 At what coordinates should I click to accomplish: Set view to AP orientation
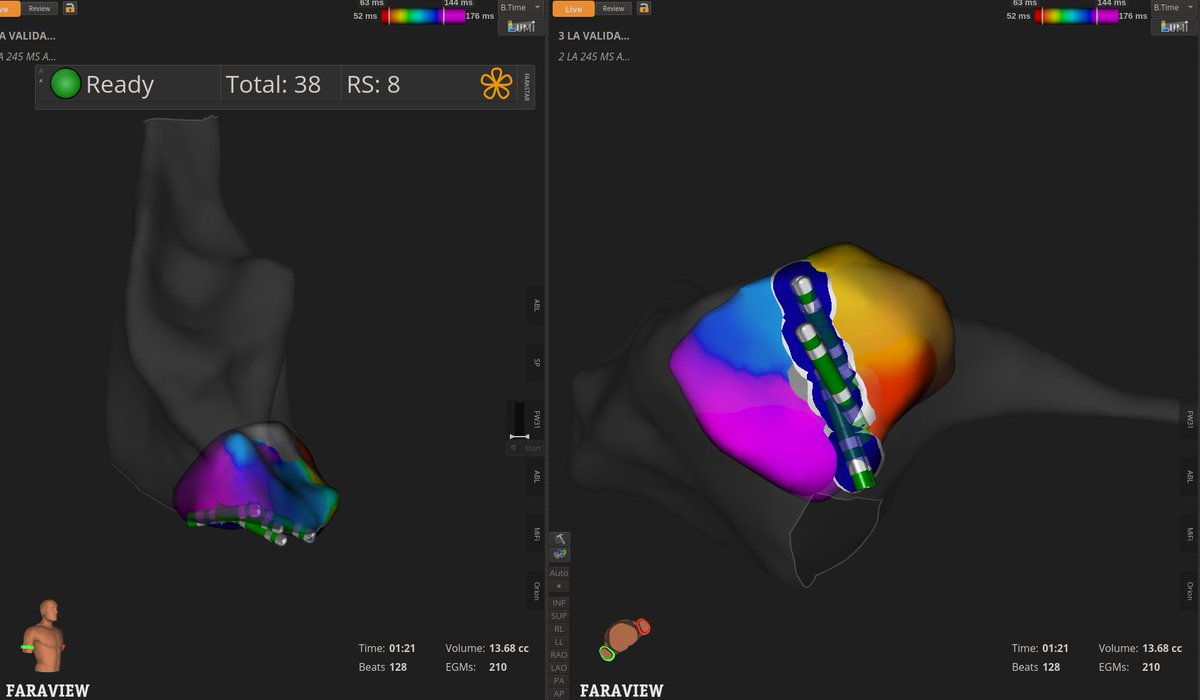559,693
